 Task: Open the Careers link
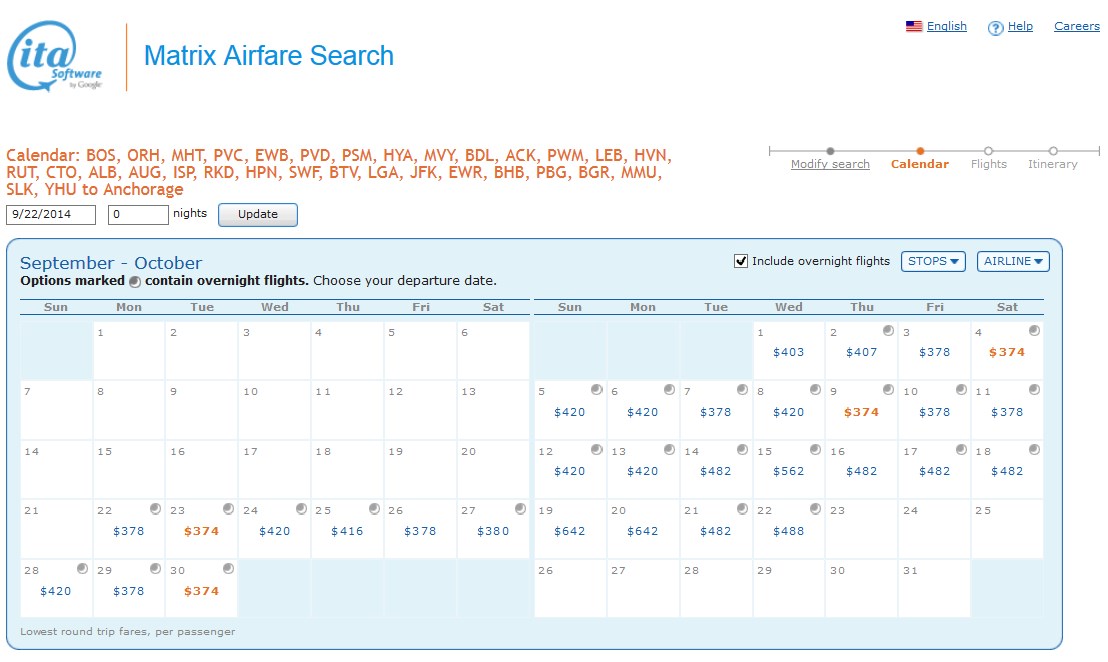[x=1077, y=26]
